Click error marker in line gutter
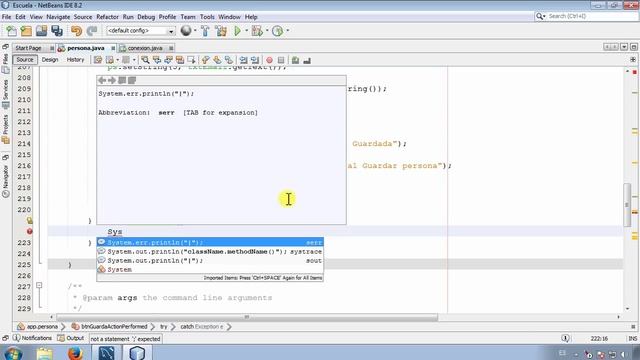640x360 pixels. pos(29,231)
